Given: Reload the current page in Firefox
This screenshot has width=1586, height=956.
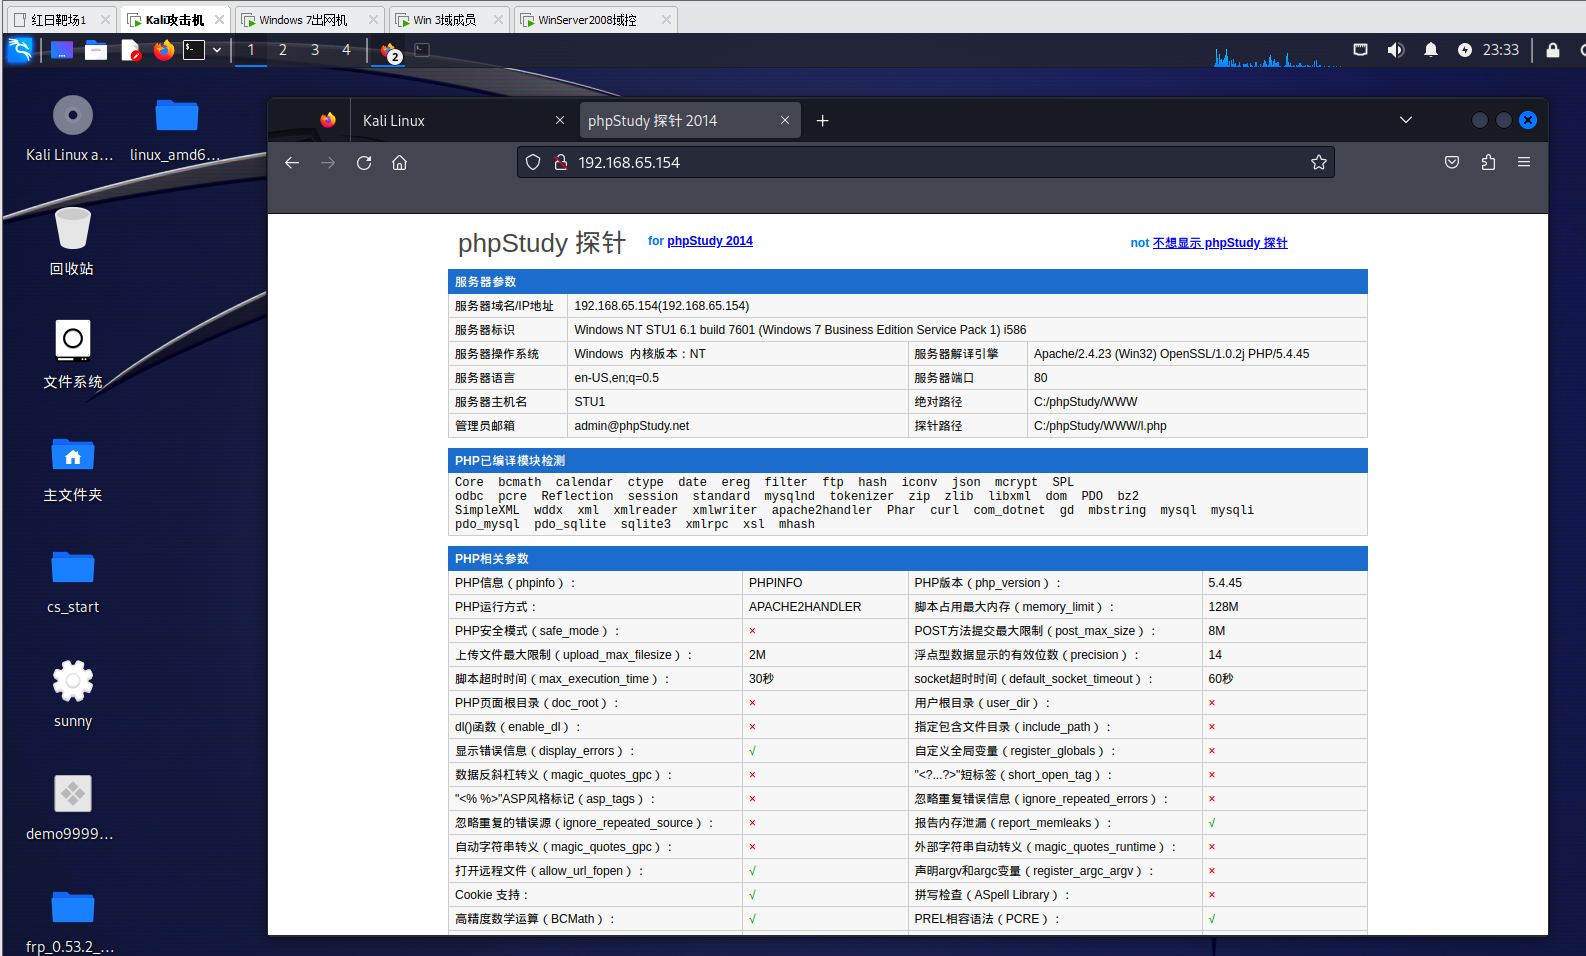Looking at the screenshot, I should [364, 163].
